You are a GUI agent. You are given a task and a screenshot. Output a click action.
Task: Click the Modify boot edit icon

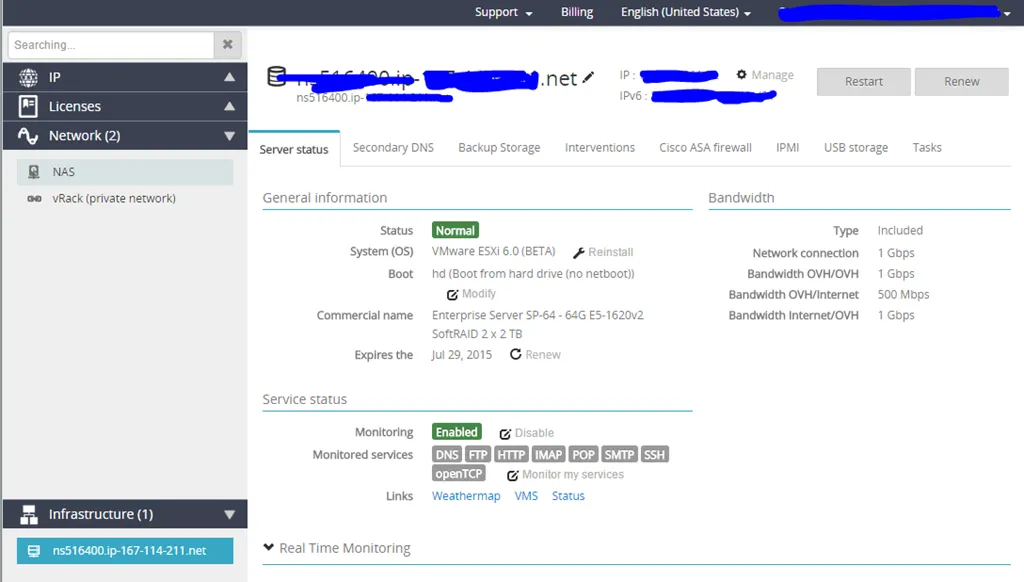453,294
